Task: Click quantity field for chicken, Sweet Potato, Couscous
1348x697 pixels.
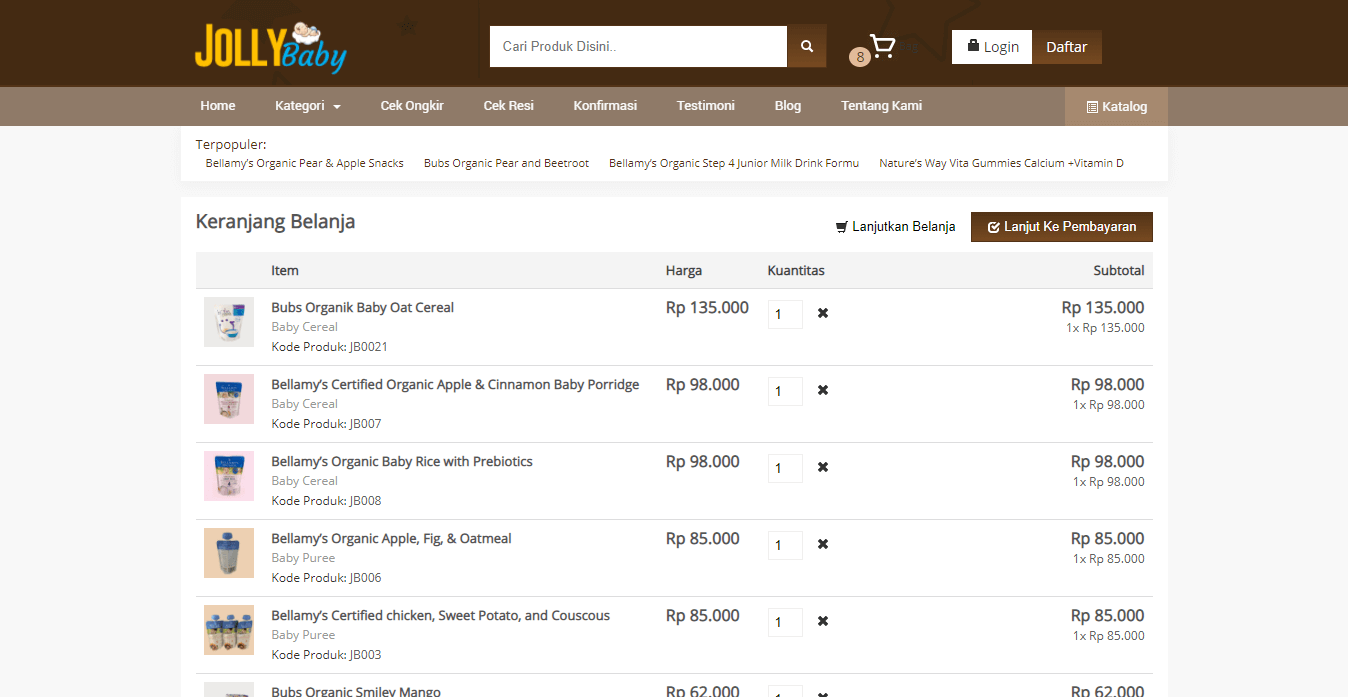Action: tap(785, 622)
